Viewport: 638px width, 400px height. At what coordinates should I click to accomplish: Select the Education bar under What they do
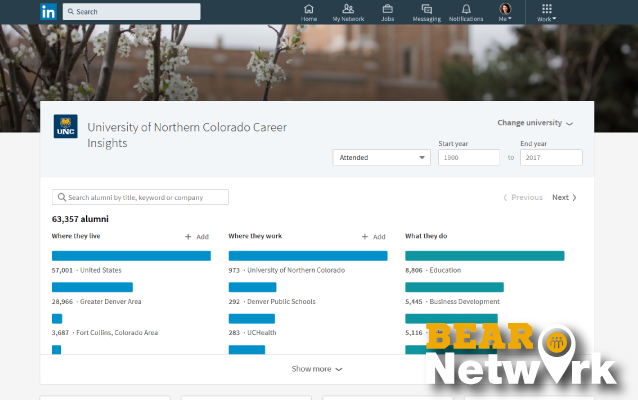click(x=484, y=256)
